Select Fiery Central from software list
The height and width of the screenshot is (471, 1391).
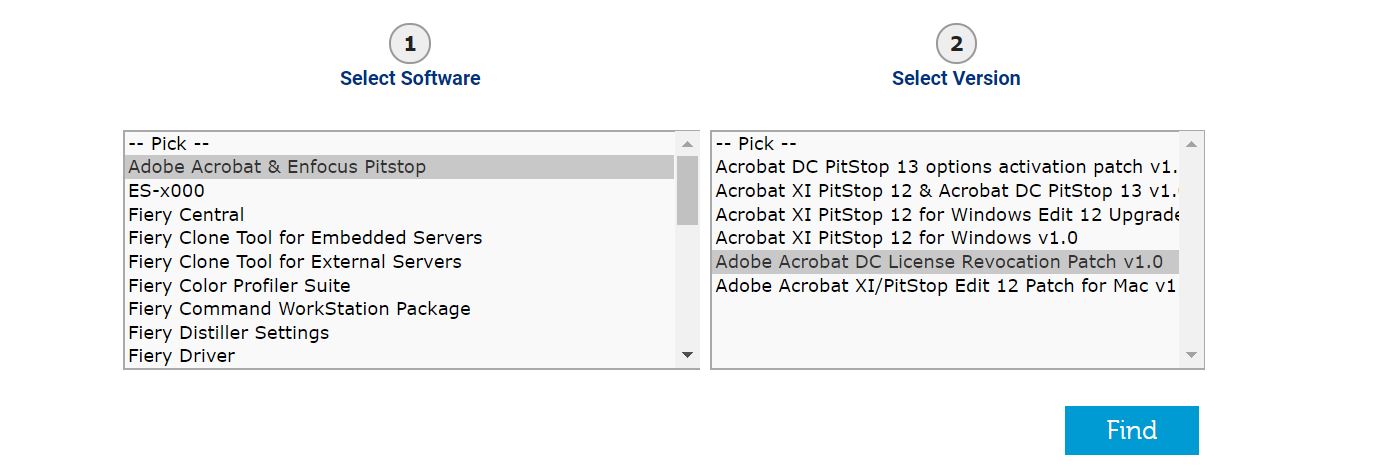pyautogui.click(x=186, y=215)
